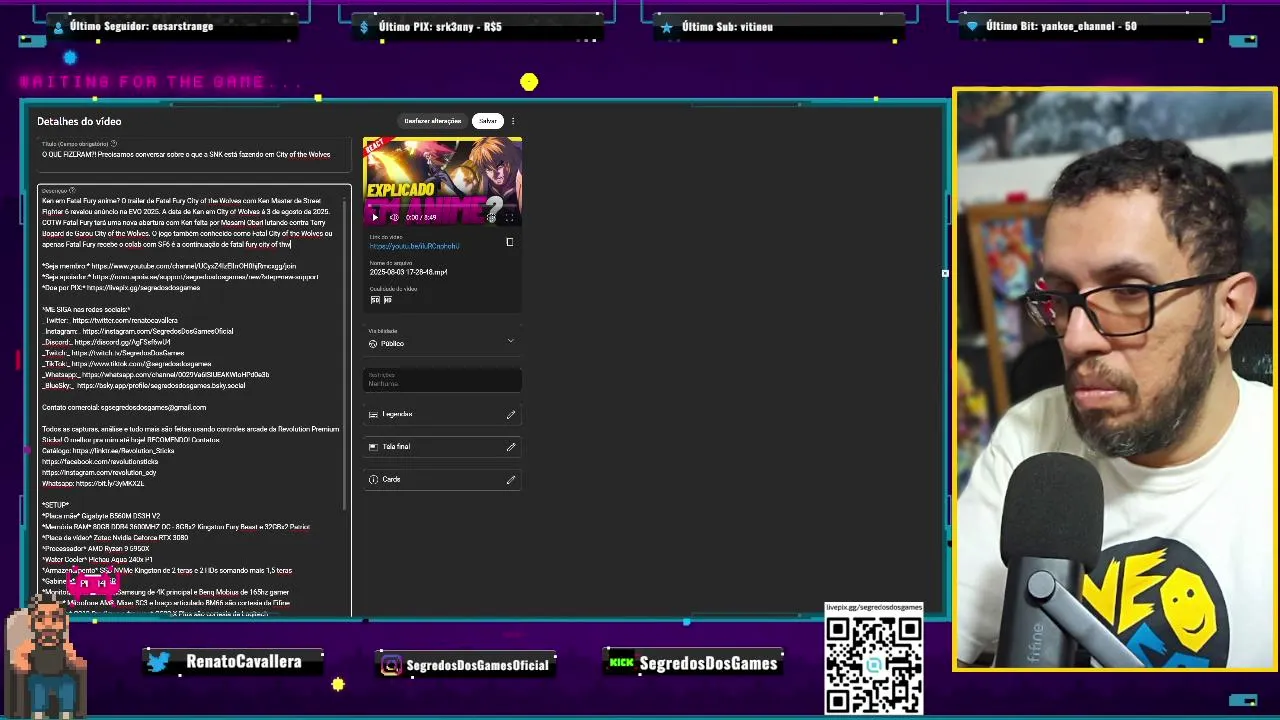Edit Cards with the pencil icon
Screen dimensions: 1280x720
[x=511, y=480]
